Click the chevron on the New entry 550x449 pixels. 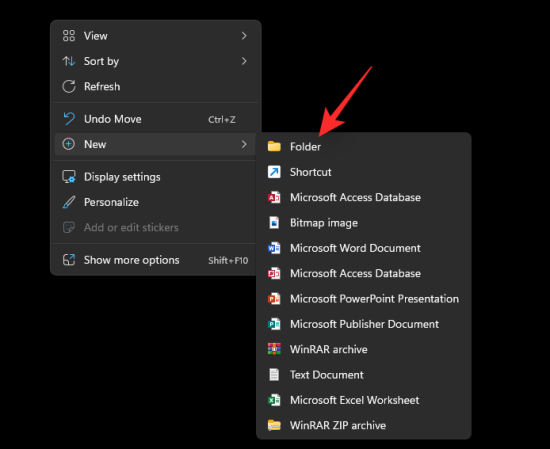click(244, 144)
